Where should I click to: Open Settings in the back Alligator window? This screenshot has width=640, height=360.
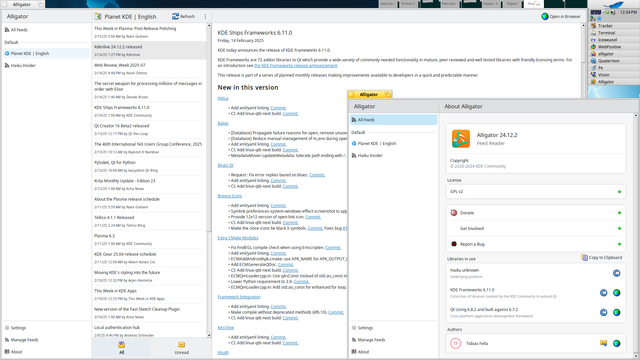coord(46,328)
